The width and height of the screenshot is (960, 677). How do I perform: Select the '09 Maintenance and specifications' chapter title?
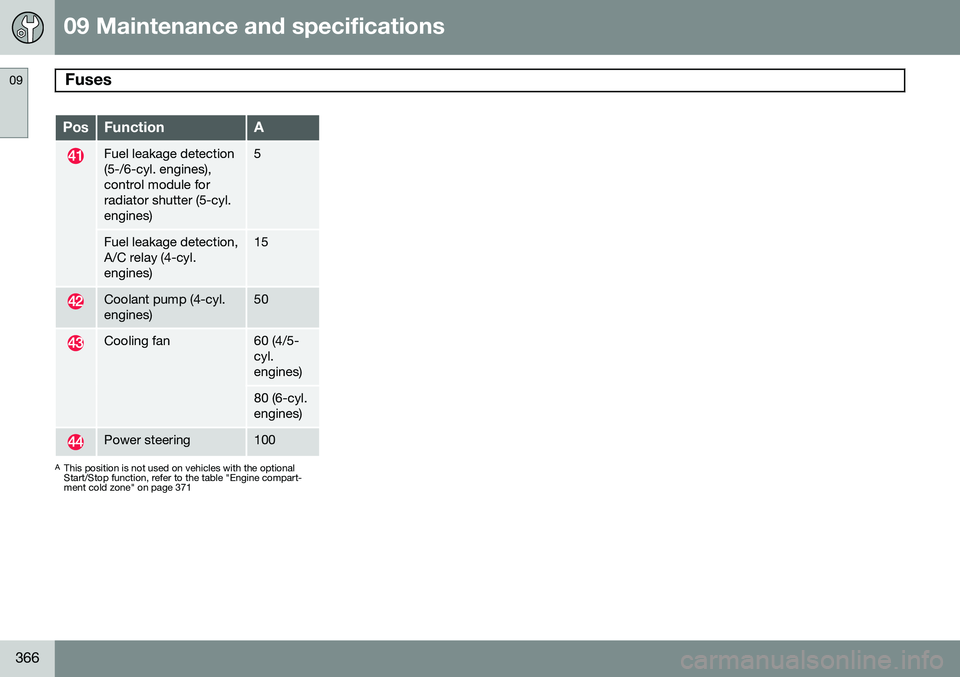click(x=254, y=26)
